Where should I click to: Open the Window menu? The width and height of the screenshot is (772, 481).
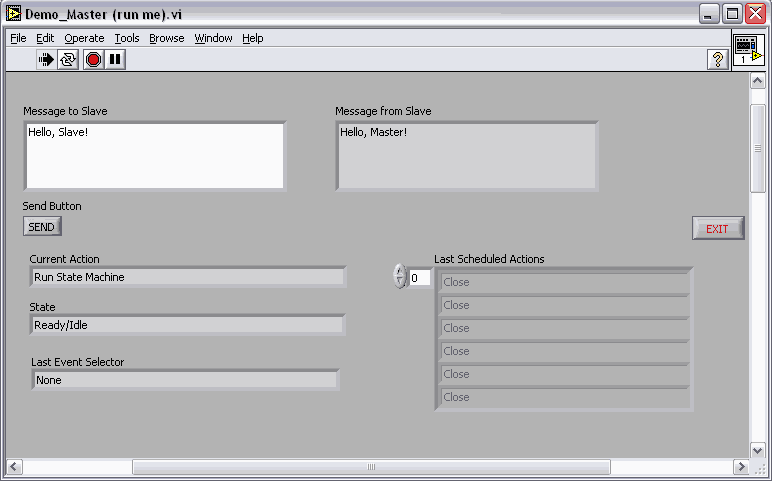point(213,38)
